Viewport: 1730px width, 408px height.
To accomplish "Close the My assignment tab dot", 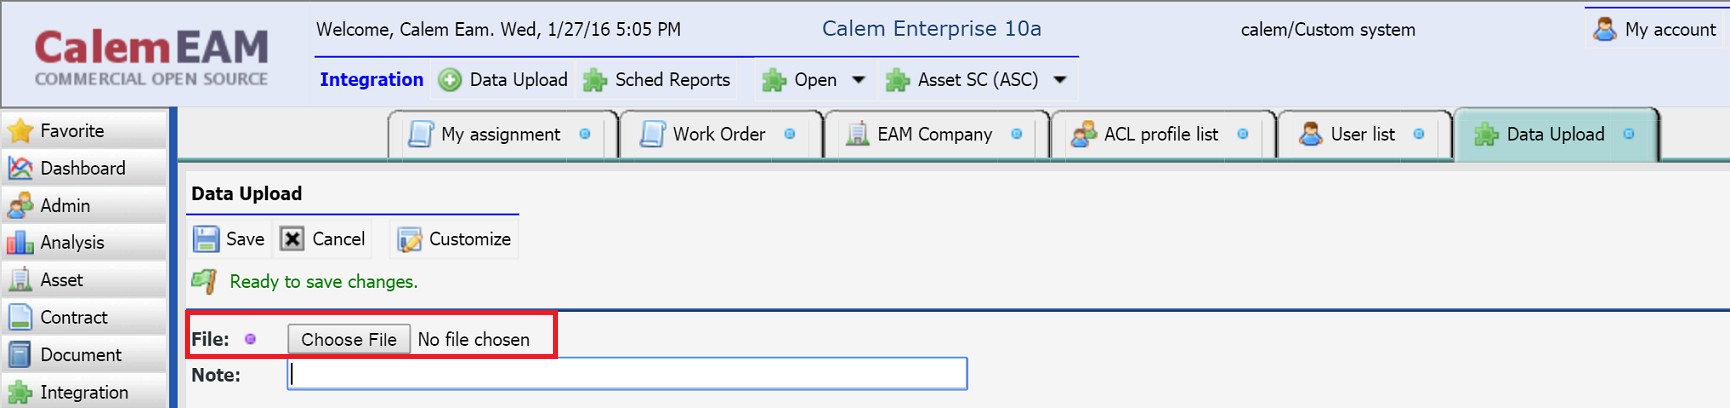I will [x=585, y=134].
